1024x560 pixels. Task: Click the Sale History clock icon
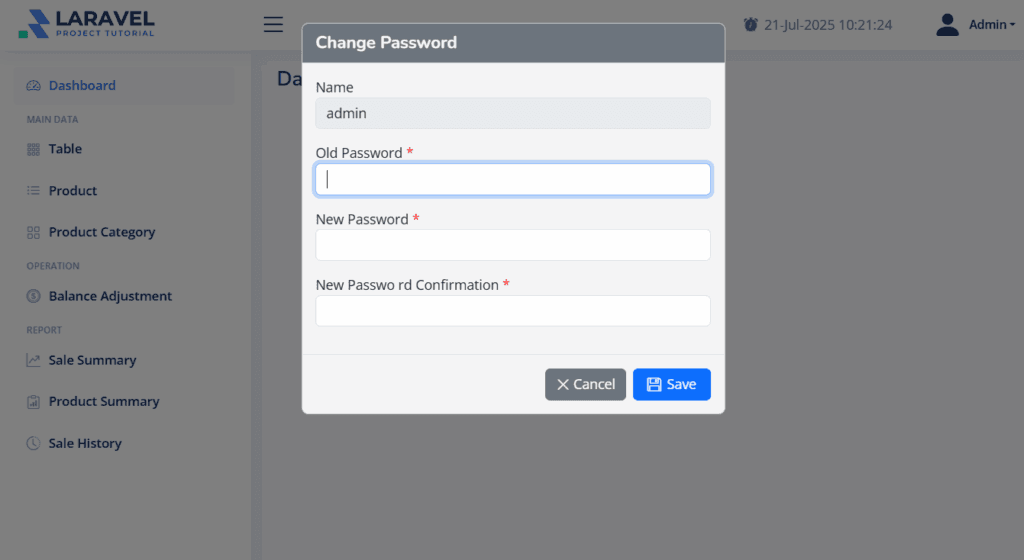[33, 443]
